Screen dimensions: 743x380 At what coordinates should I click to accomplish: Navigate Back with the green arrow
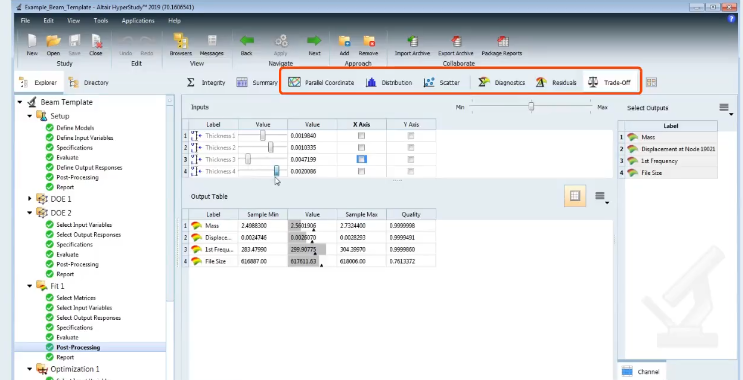[246, 41]
